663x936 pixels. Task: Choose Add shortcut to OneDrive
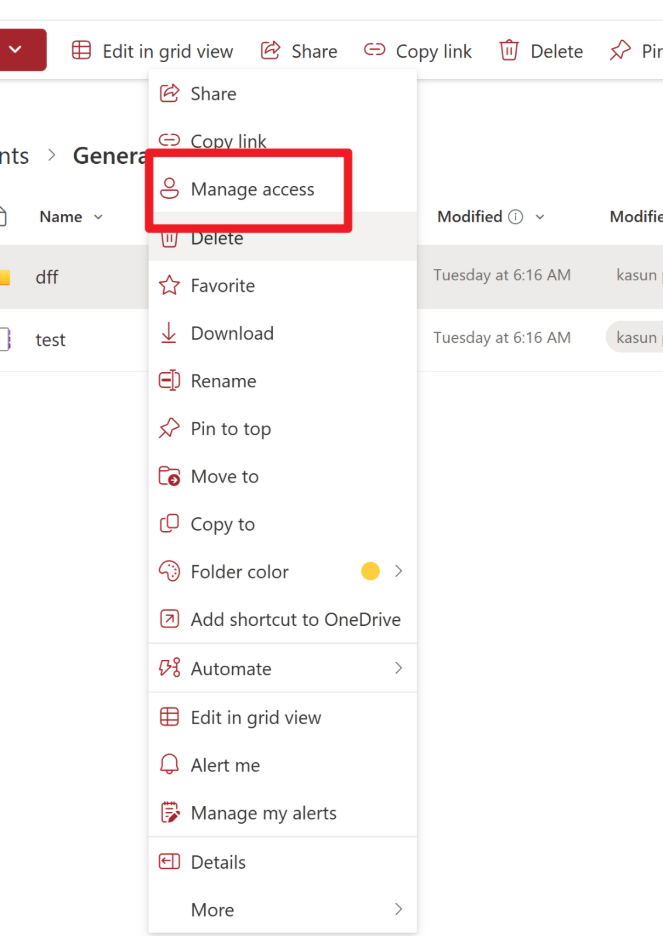click(x=282, y=619)
